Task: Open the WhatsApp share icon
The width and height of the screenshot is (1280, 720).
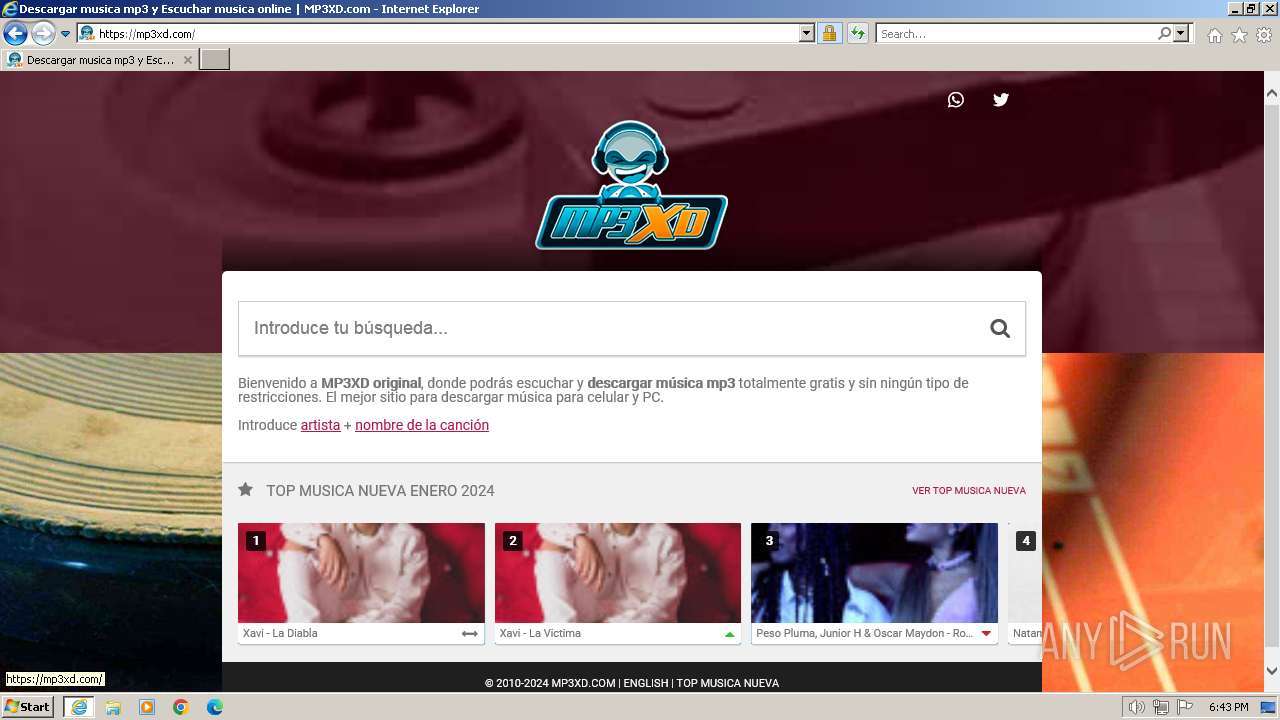Action: coord(956,99)
